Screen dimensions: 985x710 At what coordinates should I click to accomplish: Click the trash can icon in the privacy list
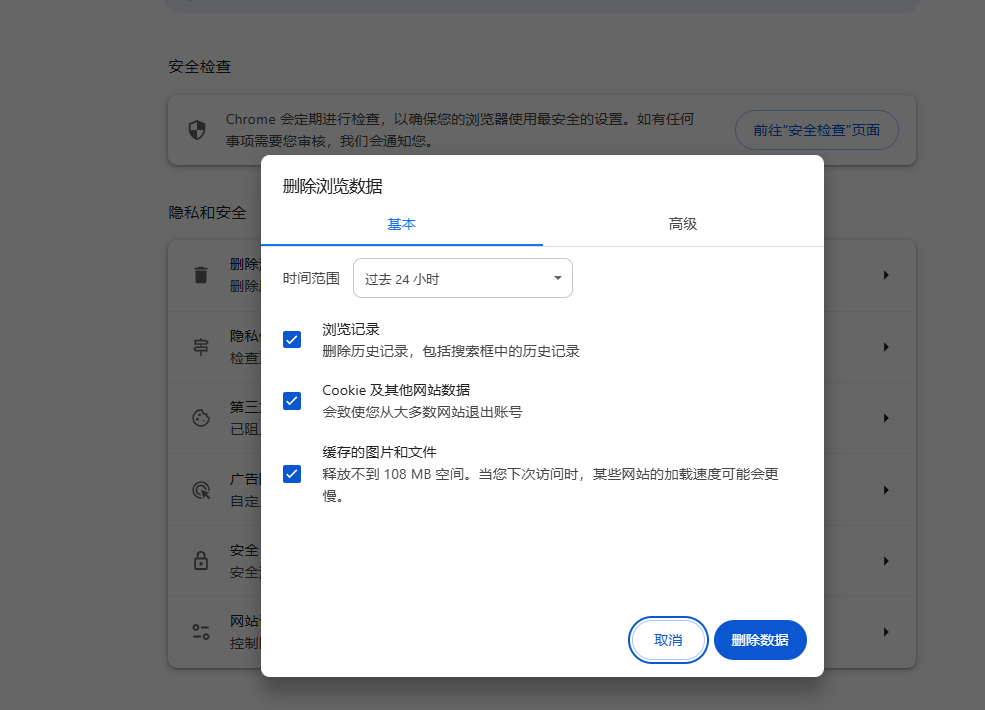coord(201,275)
